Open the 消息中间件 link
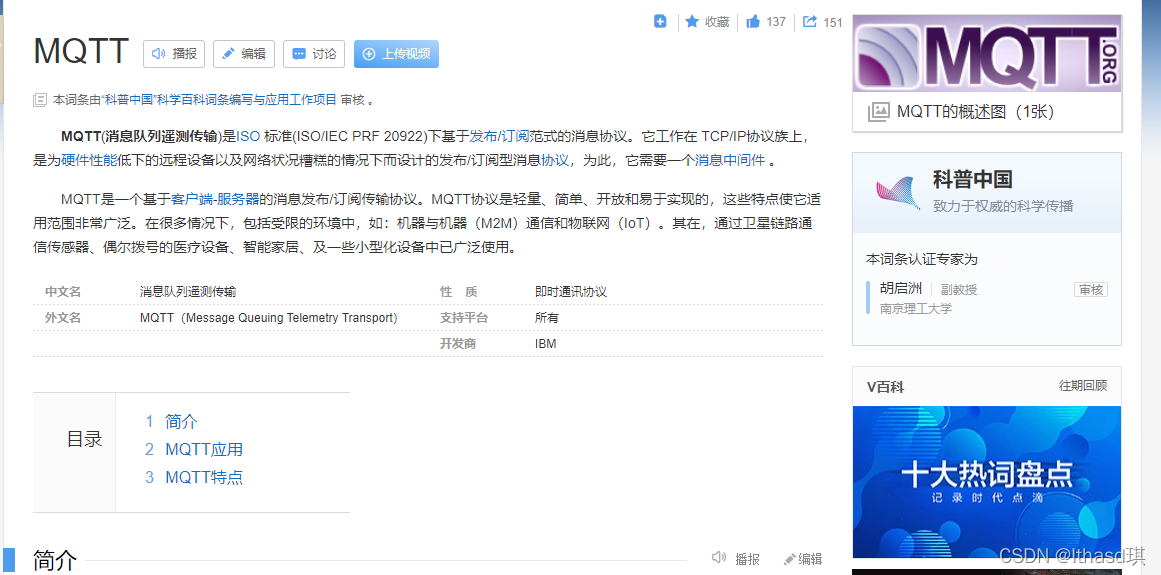The width and height of the screenshot is (1161, 575). [729, 161]
